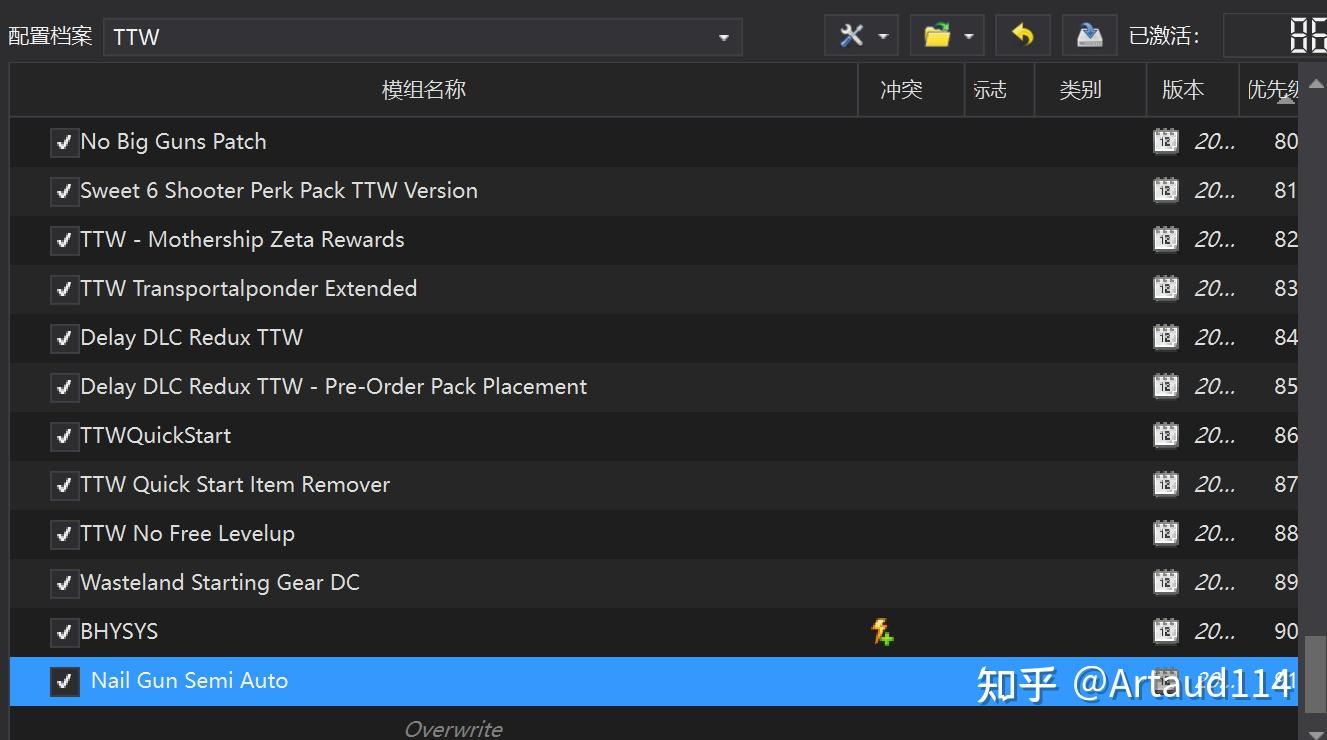Viewport: 1327px width, 740px height.
Task: Click calendar icon on Delay DLC Redux TTW row
Action: 1165,337
